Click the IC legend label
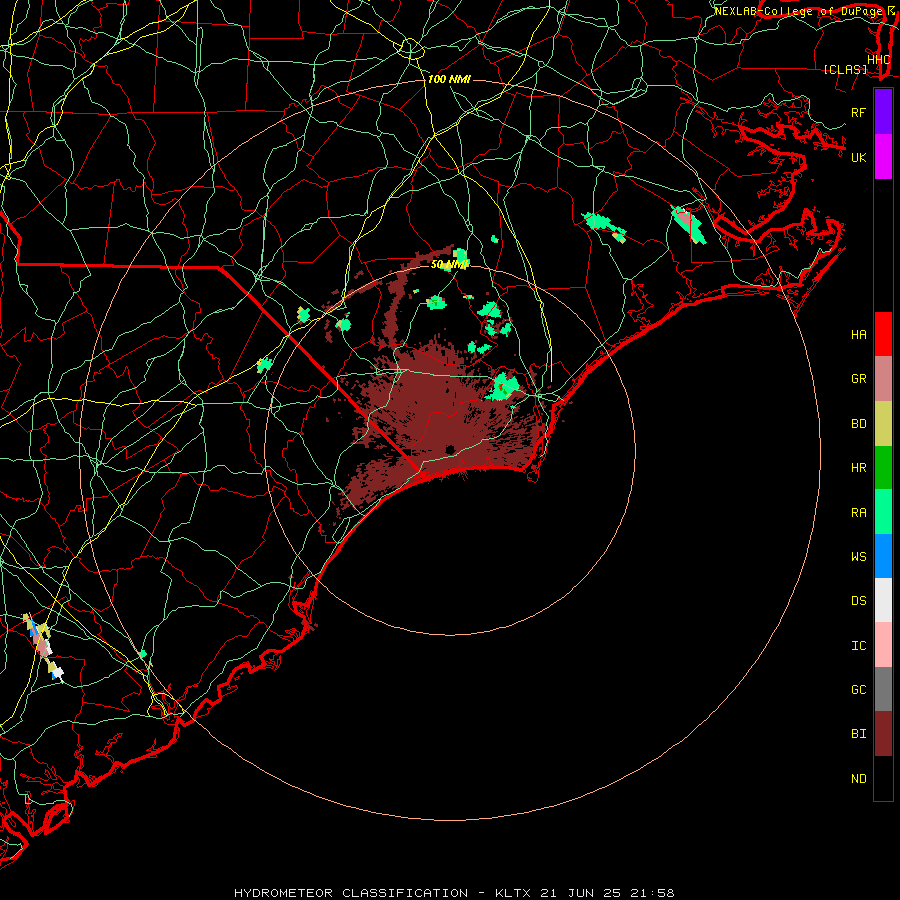 tap(858, 646)
